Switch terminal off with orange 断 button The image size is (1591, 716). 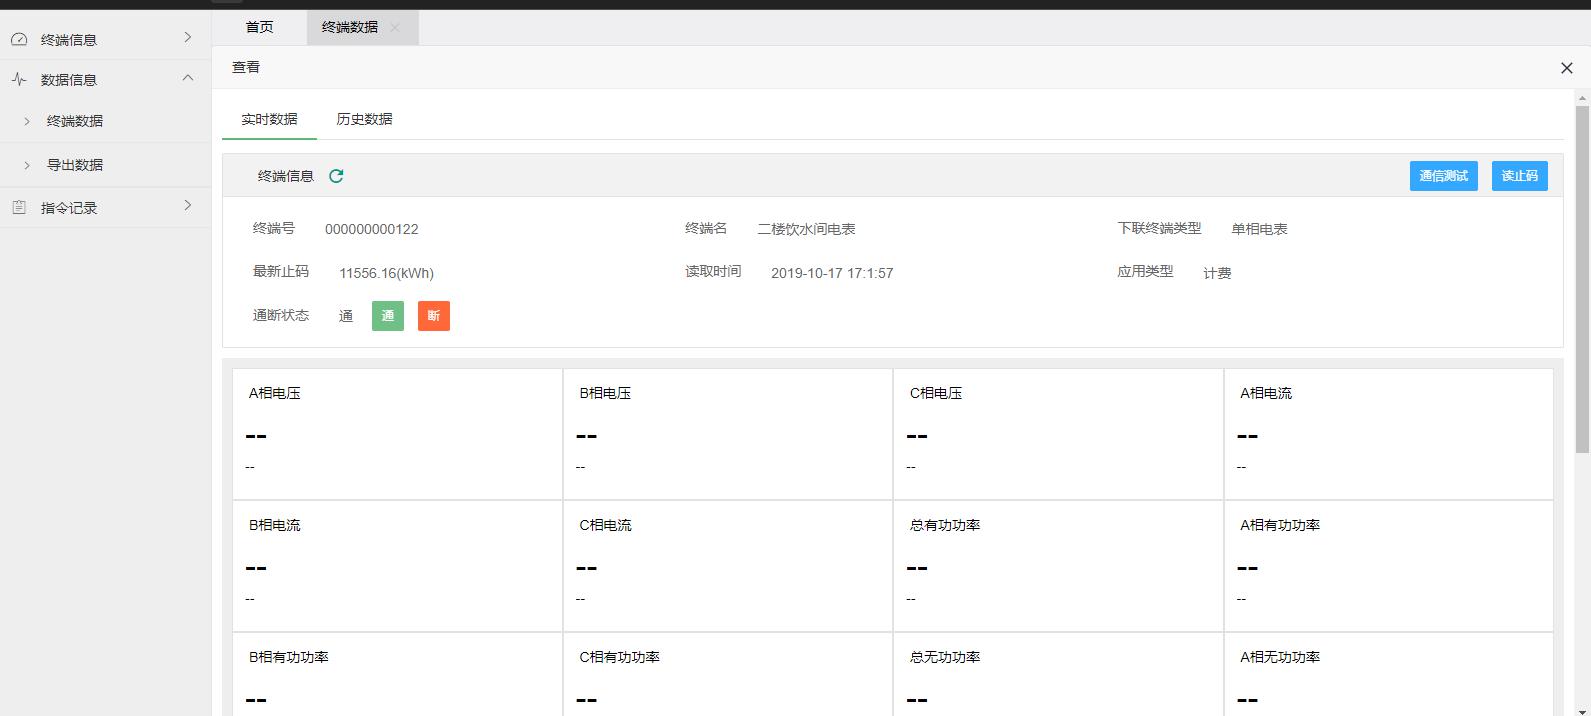434,316
